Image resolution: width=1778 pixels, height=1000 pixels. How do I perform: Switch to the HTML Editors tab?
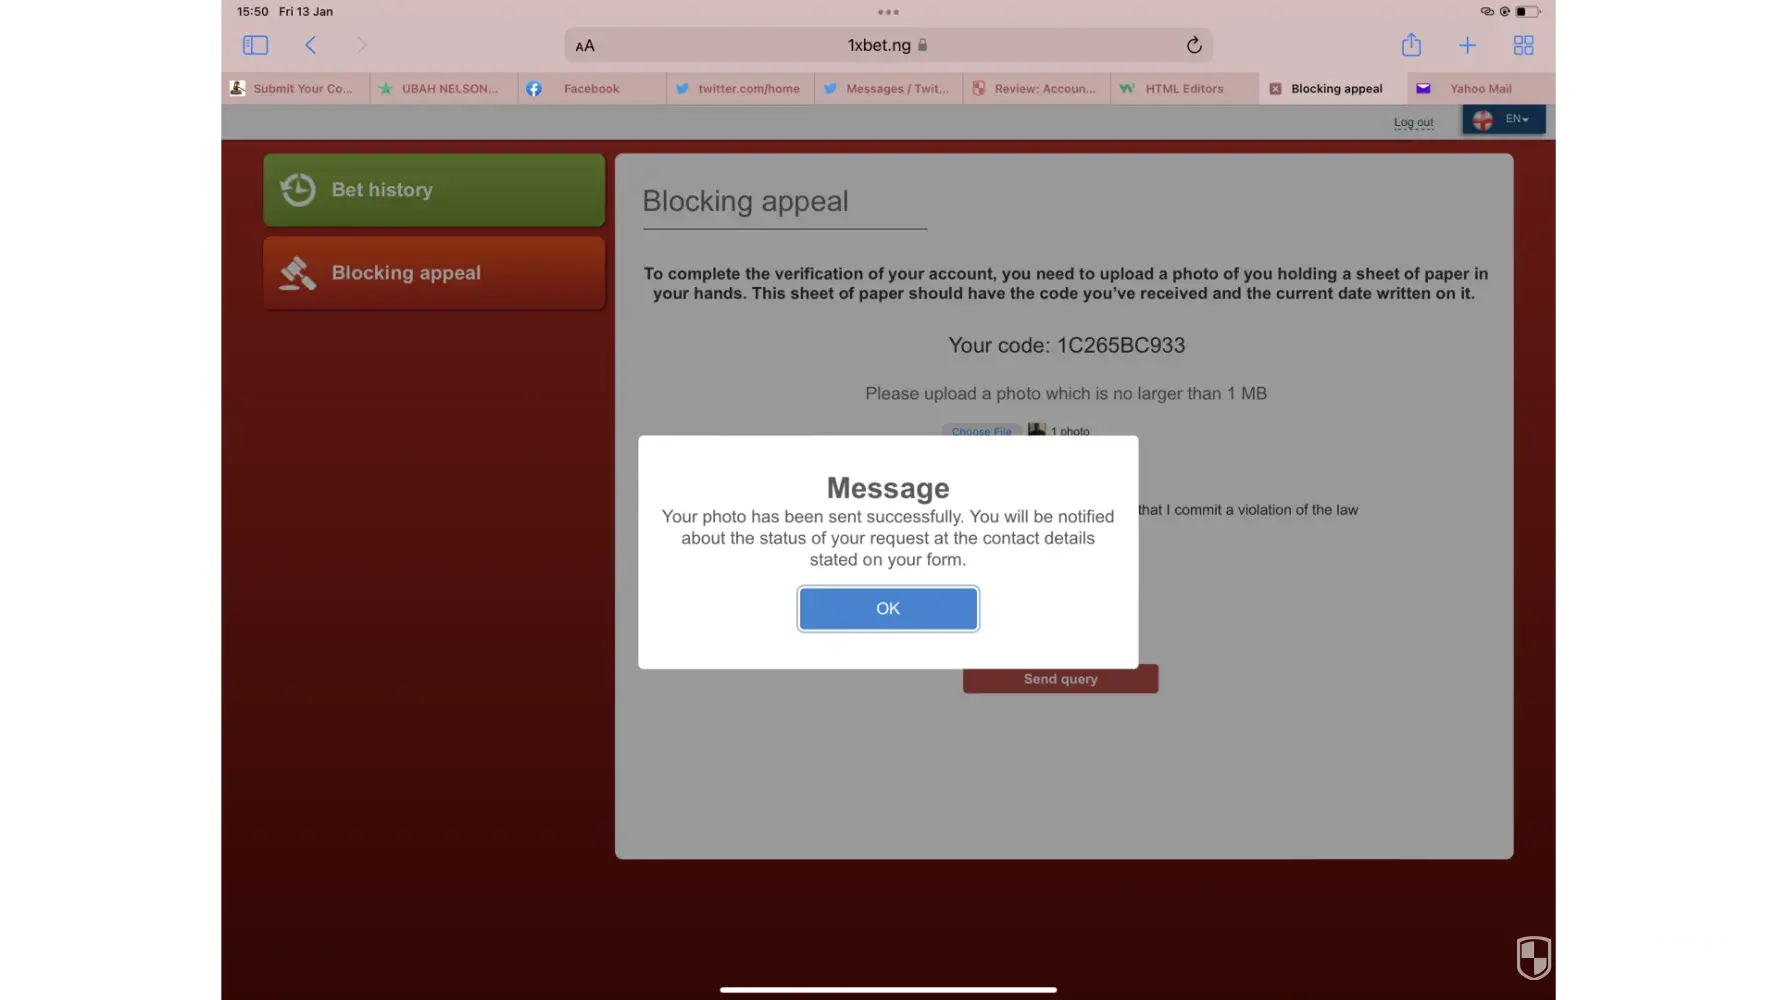[x=1183, y=89]
